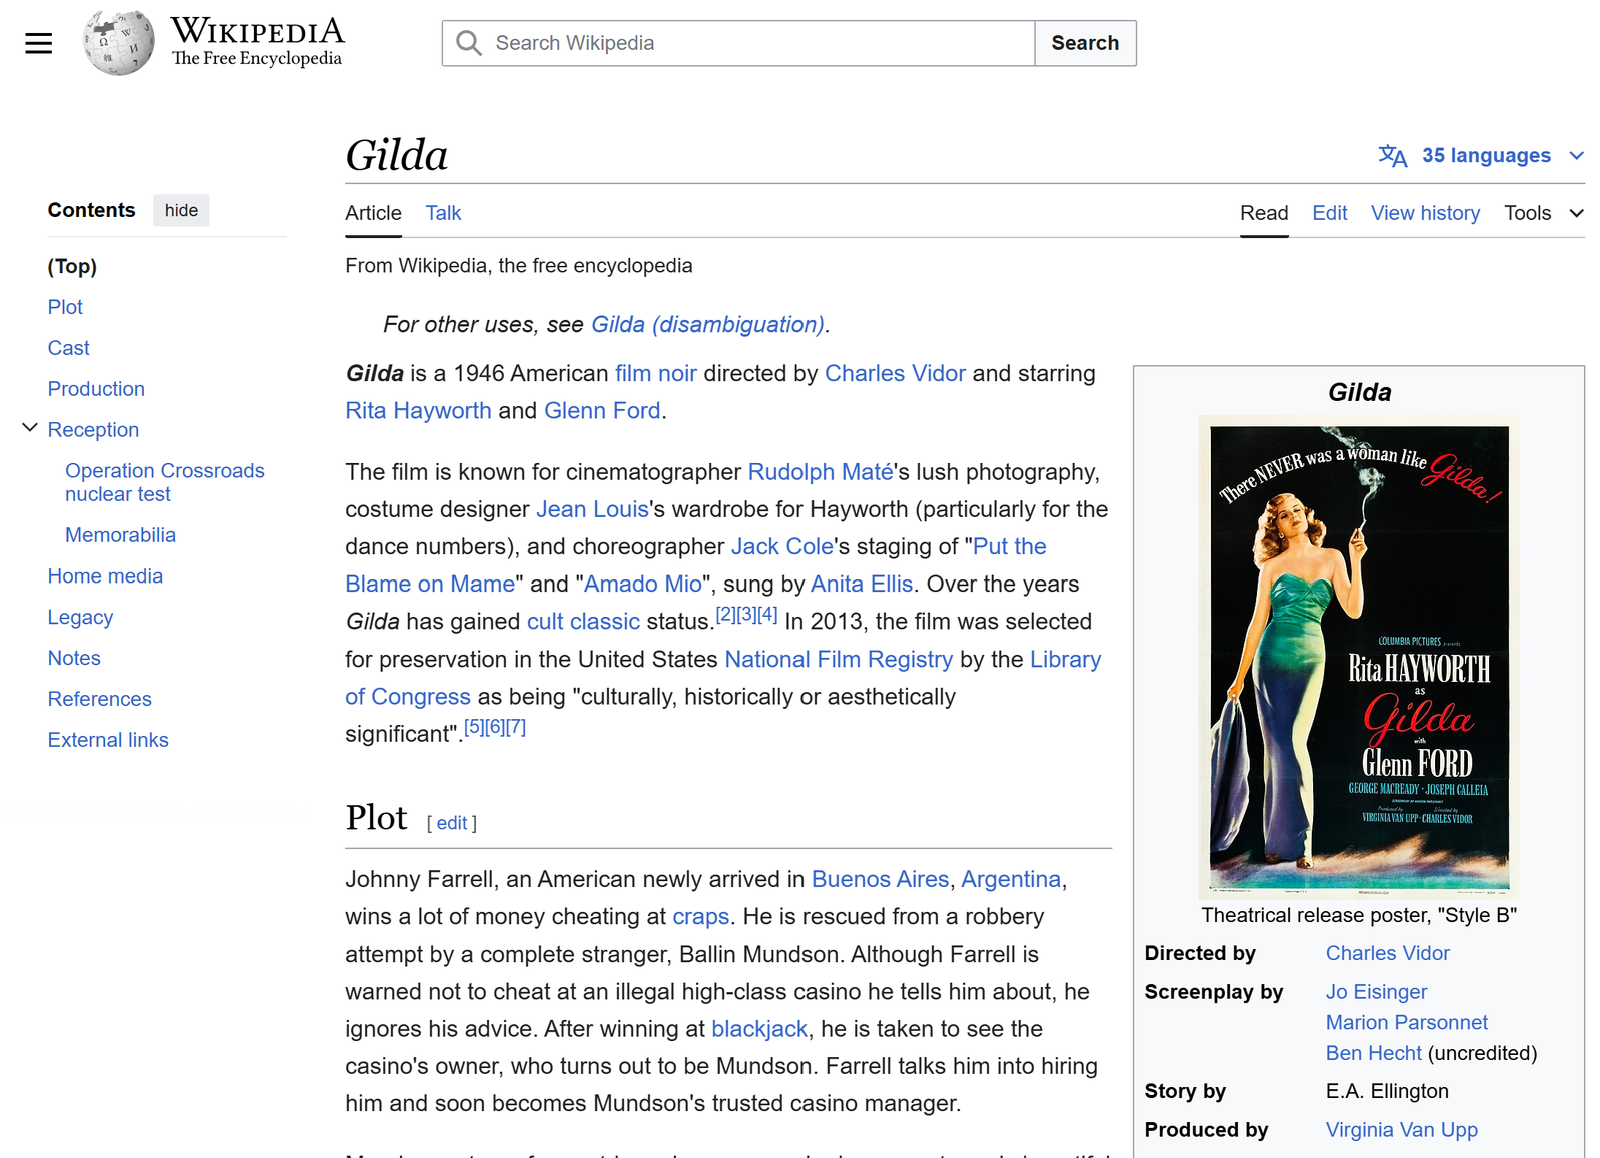Switch to the Talk tab

click(443, 213)
